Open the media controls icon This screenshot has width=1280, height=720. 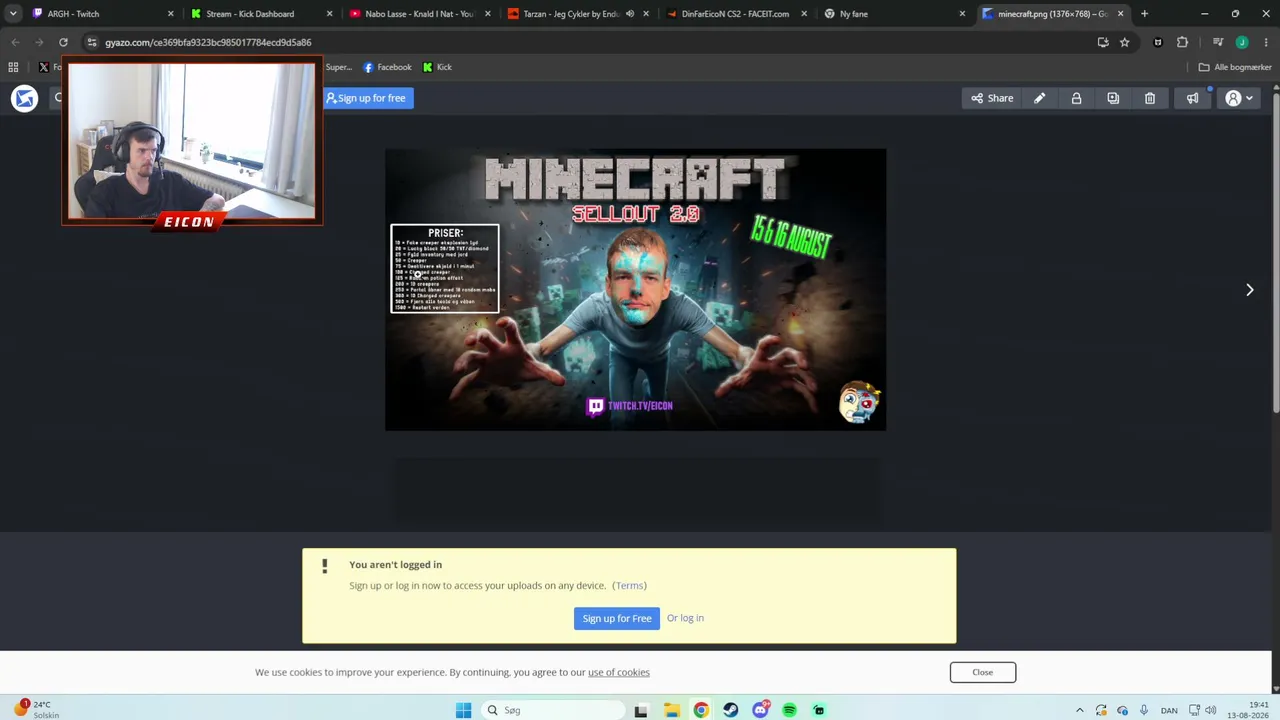[1217, 42]
